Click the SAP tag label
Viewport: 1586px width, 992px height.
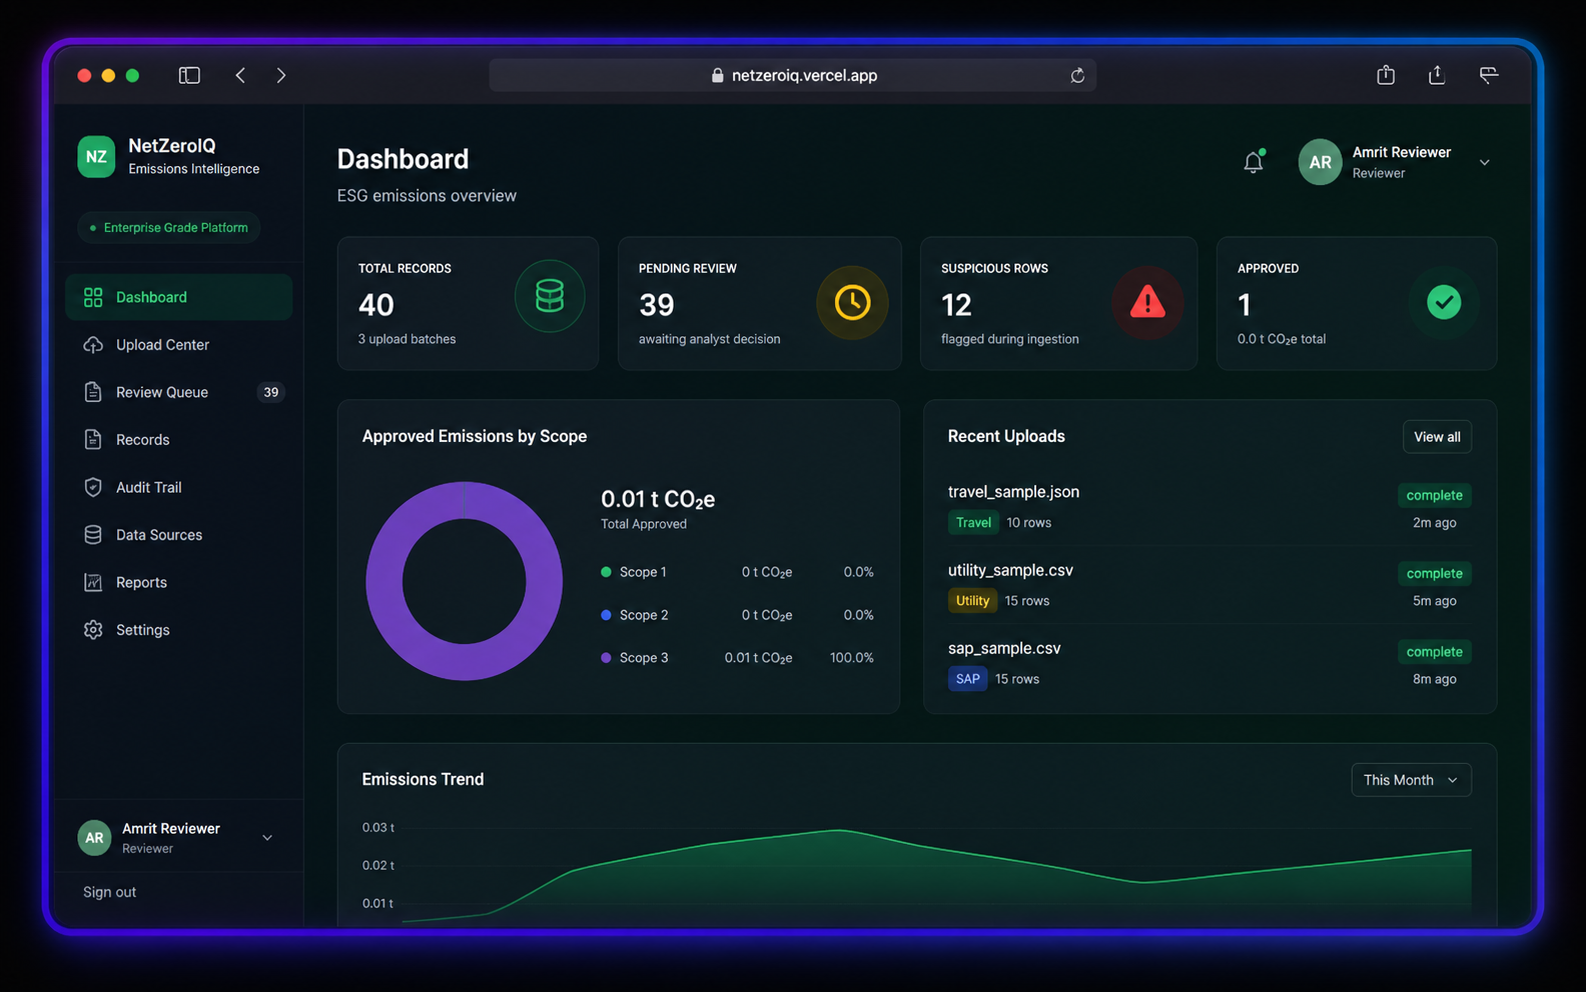pos(967,678)
